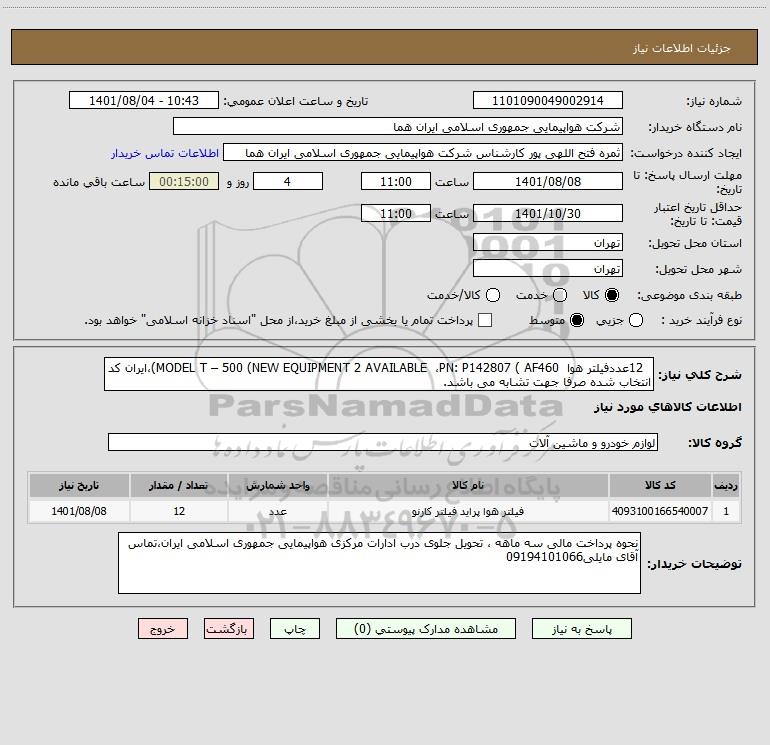
Task: Click the توضیحات خریدار text area
Action: (x=380, y=563)
